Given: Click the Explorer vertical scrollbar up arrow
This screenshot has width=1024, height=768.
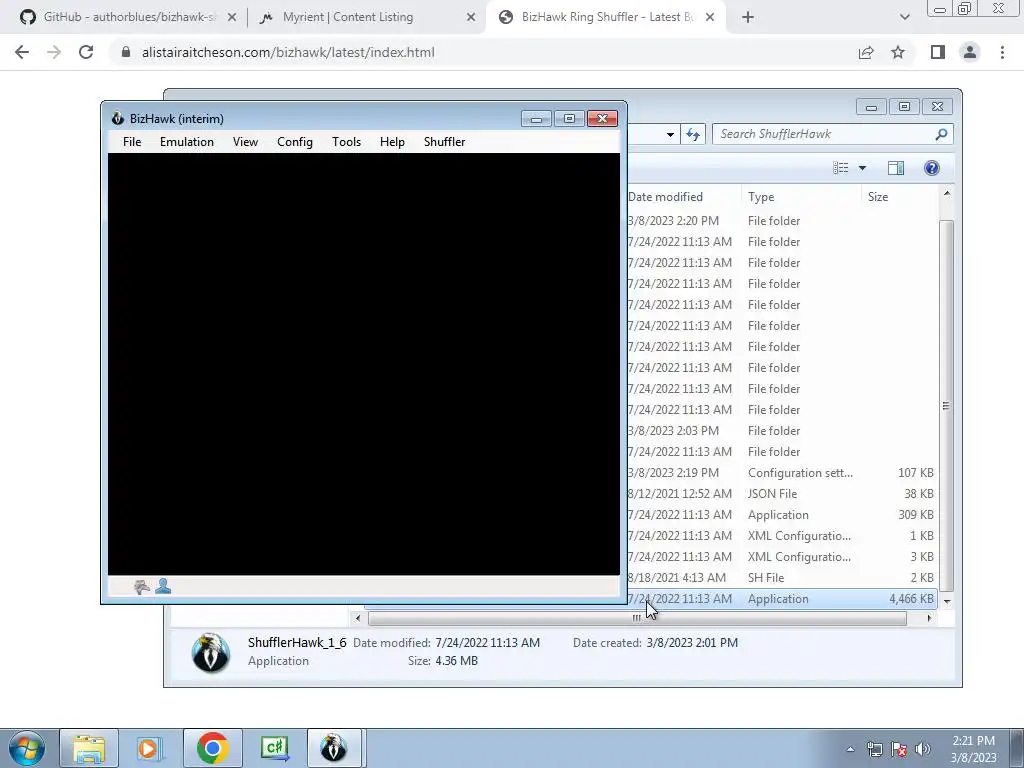Looking at the screenshot, I should tap(947, 194).
